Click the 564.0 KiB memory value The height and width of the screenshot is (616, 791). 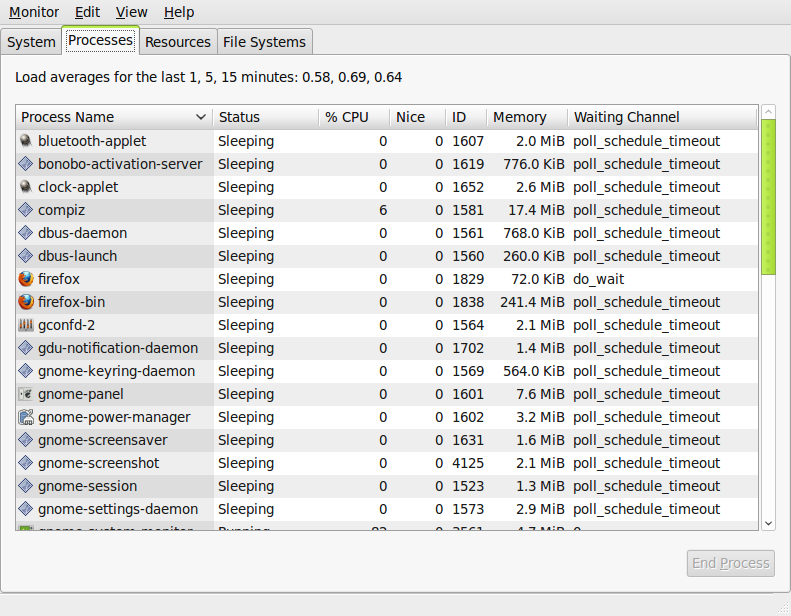534,371
